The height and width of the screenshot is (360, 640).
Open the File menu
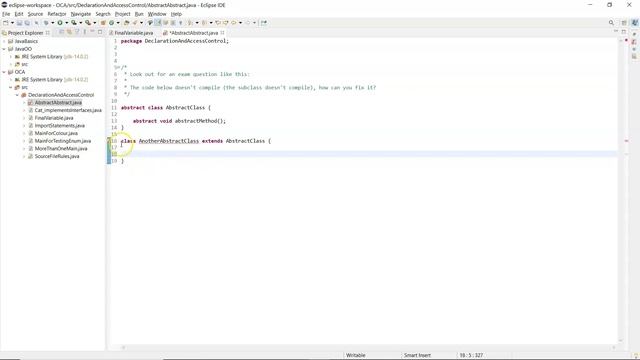tap(6, 14)
